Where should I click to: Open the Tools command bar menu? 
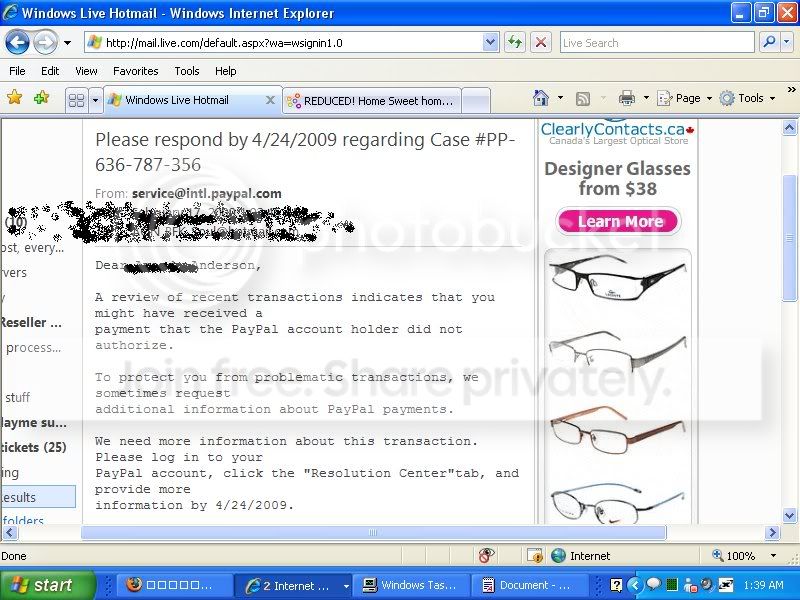coord(747,98)
